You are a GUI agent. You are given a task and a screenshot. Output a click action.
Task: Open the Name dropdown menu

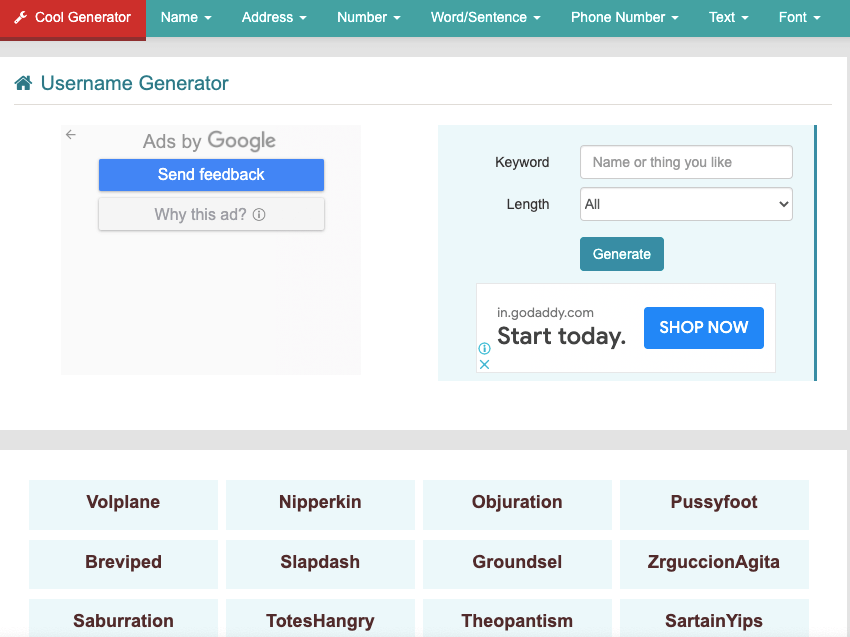tap(186, 18)
